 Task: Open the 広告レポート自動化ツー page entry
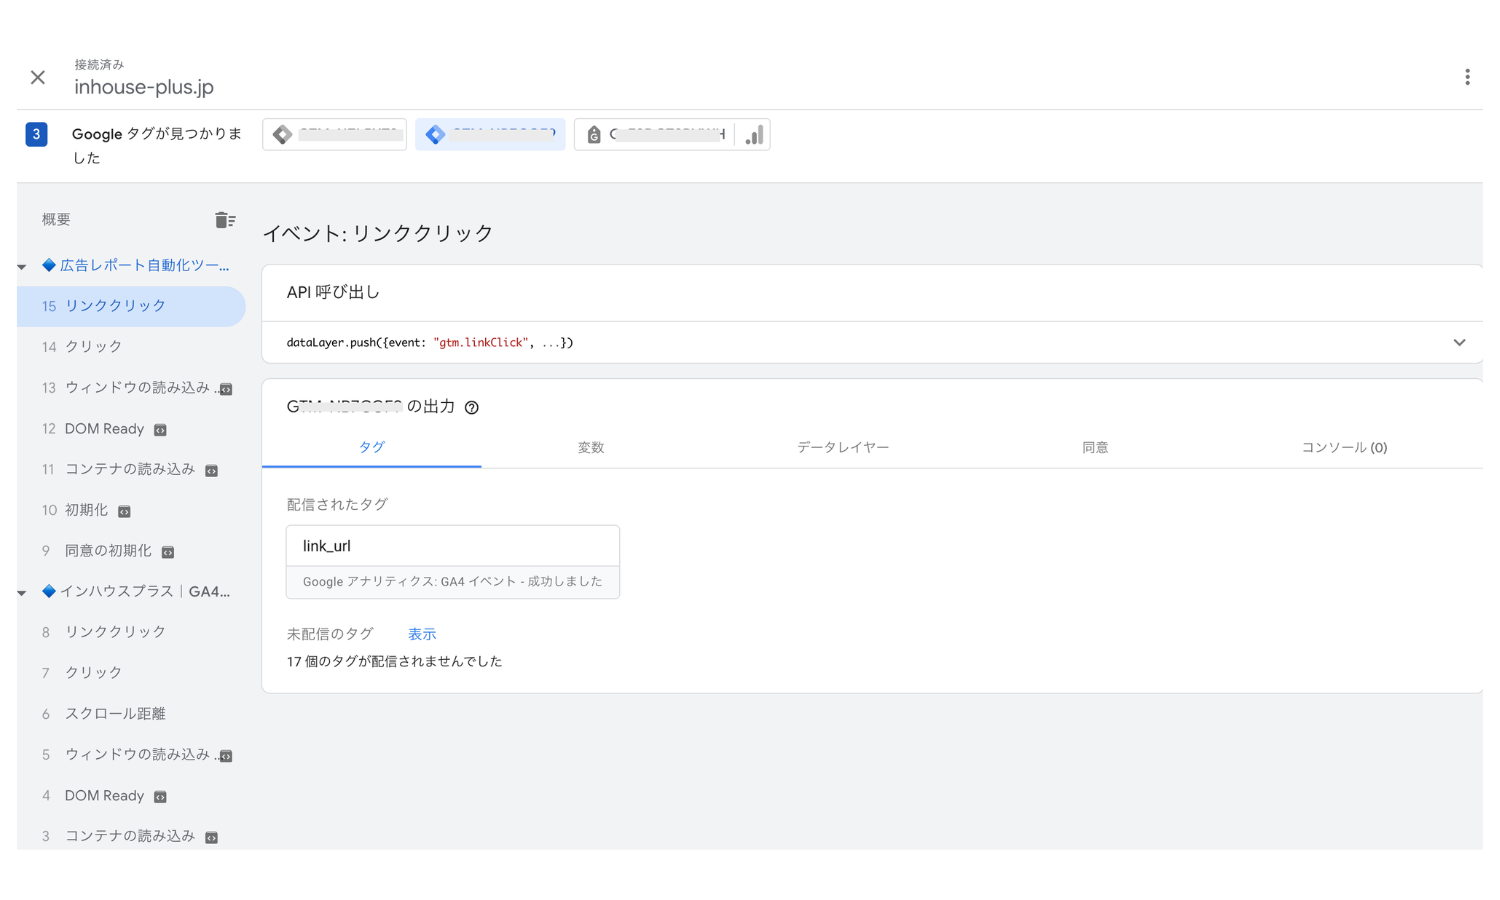coord(136,265)
